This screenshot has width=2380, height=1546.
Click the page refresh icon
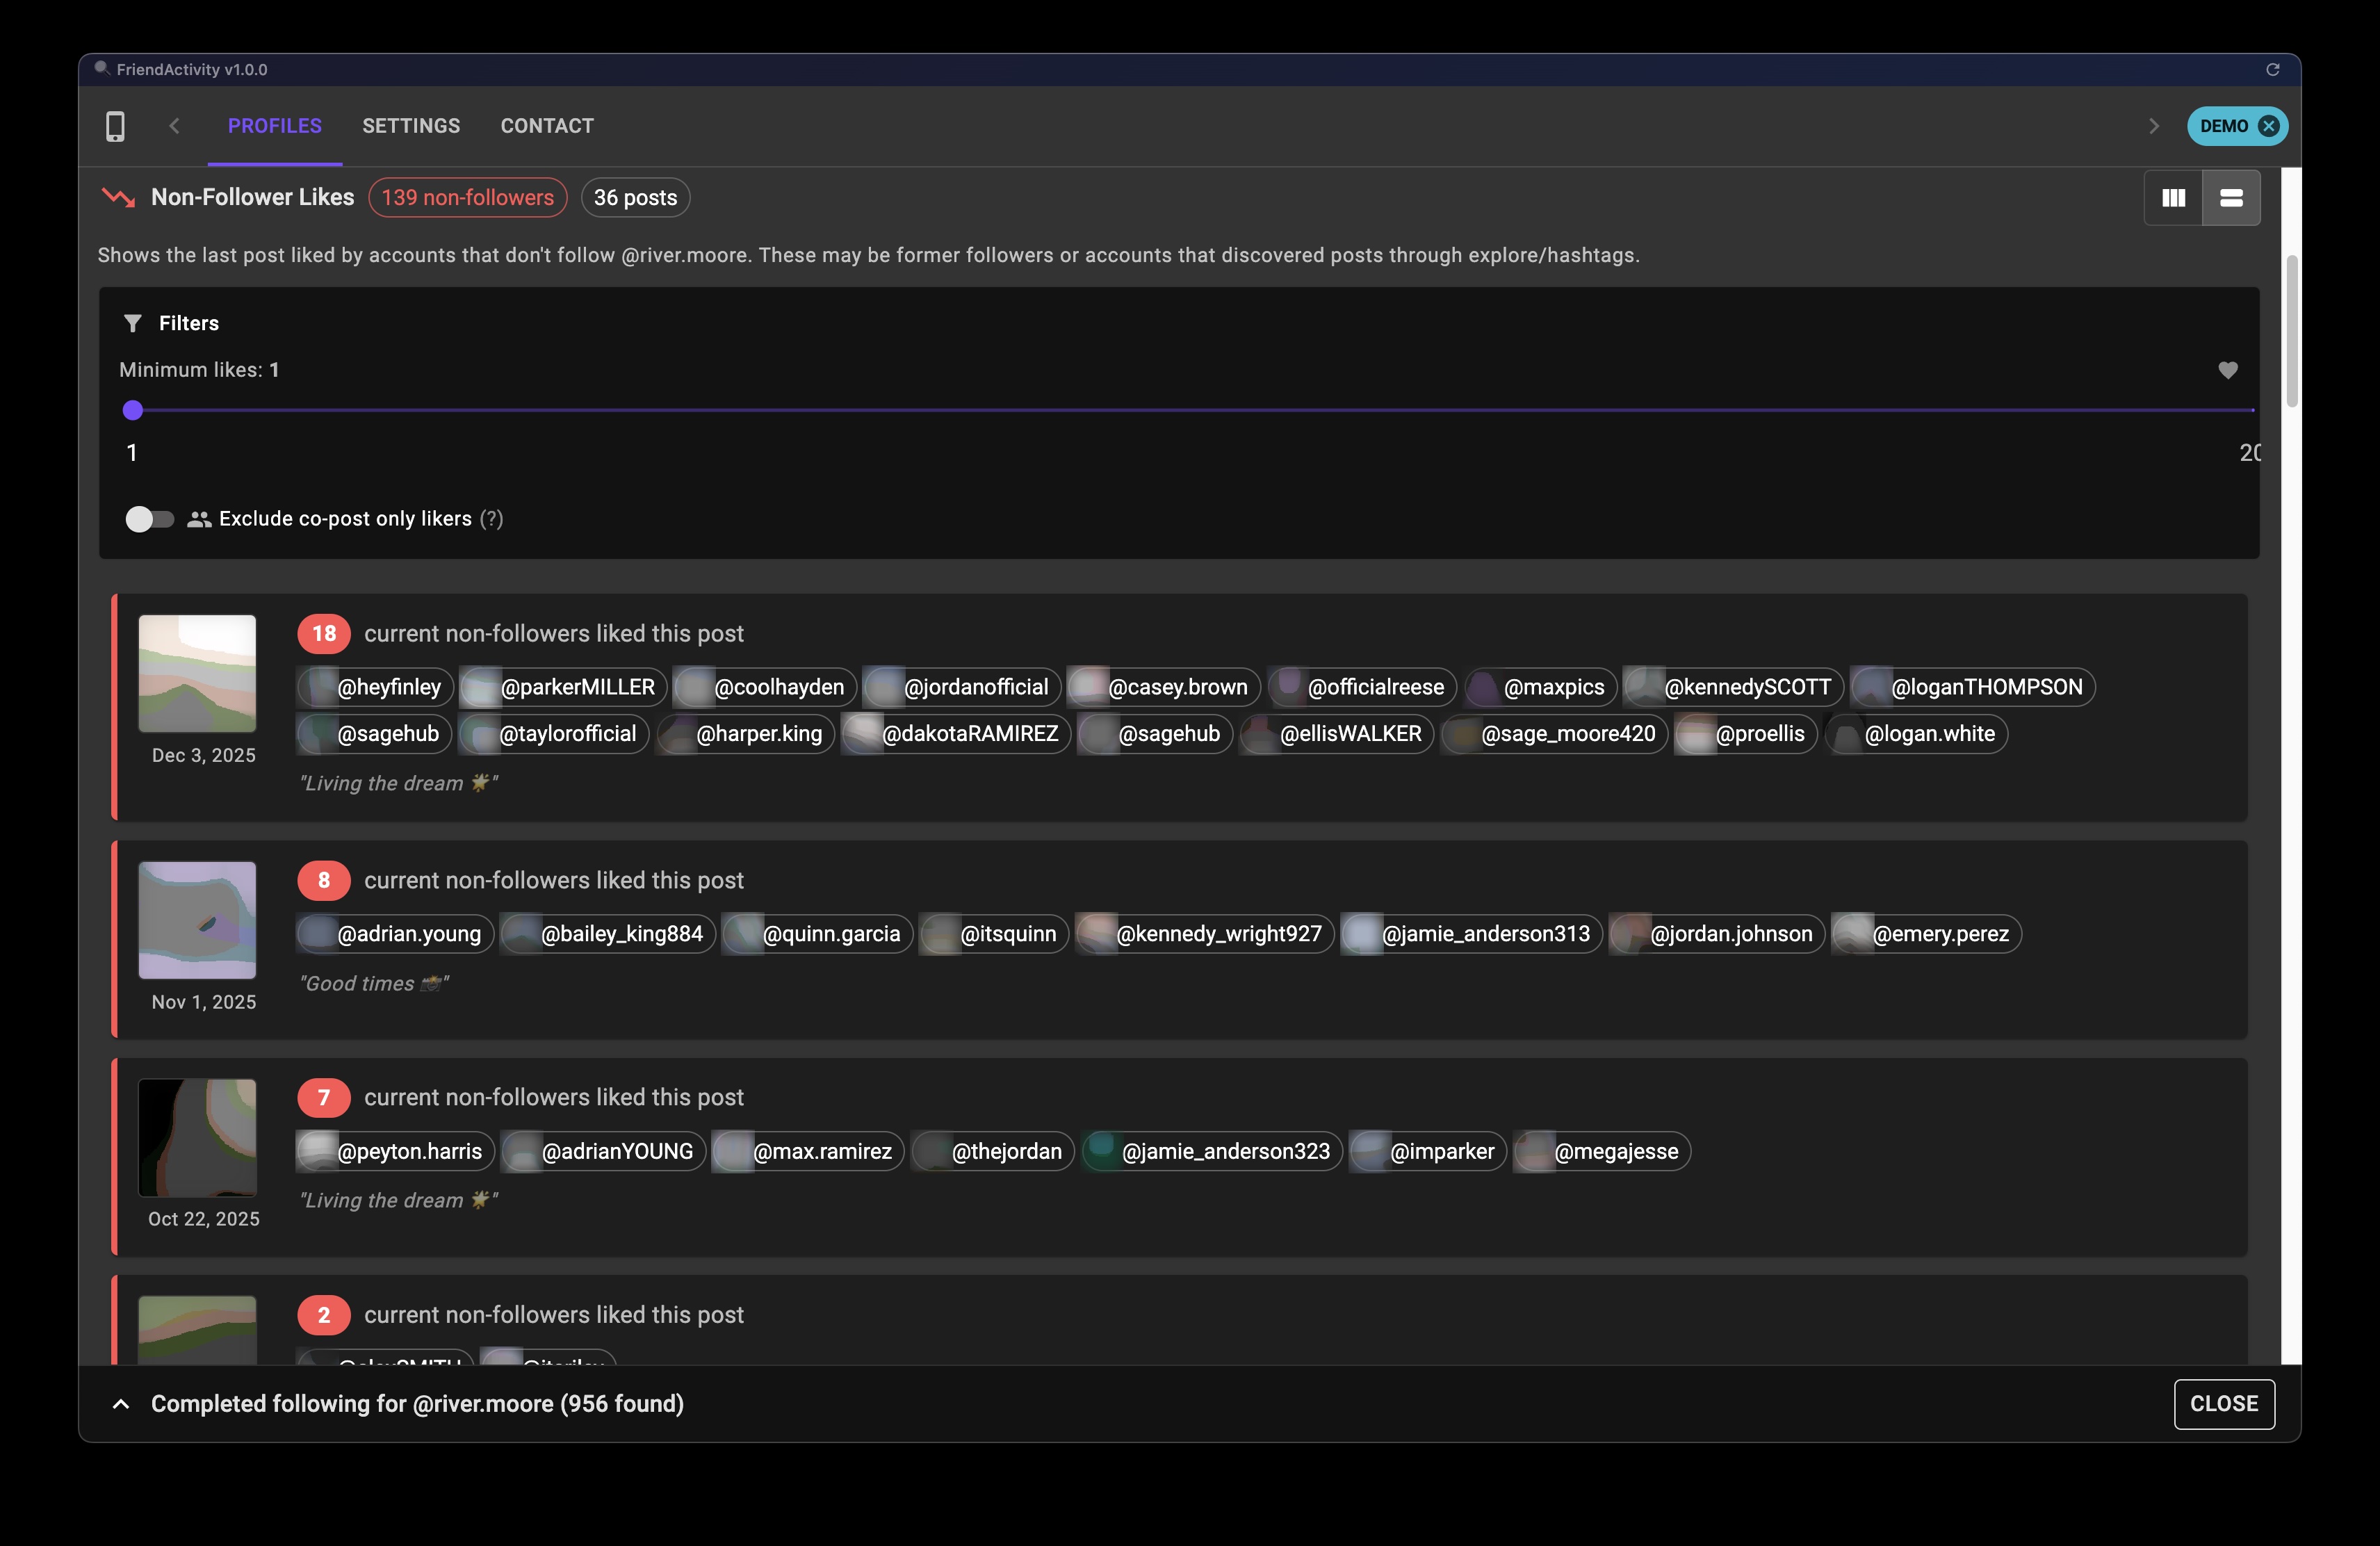(2274, 70)
